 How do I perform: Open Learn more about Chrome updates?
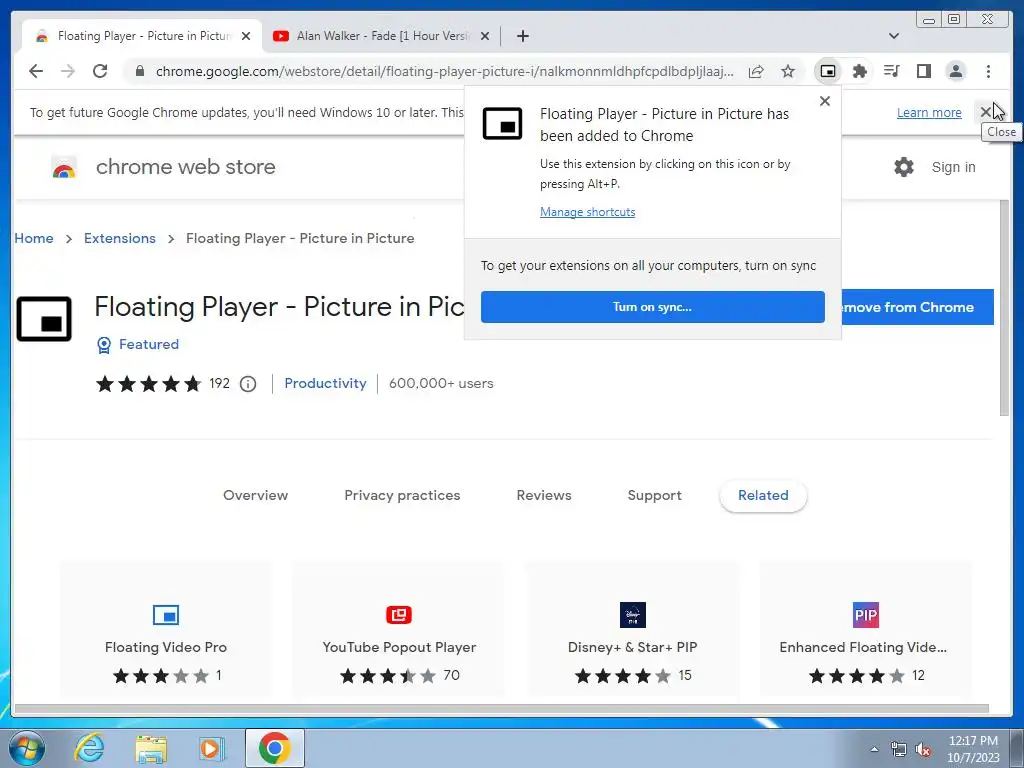click(x=929, y=112)
